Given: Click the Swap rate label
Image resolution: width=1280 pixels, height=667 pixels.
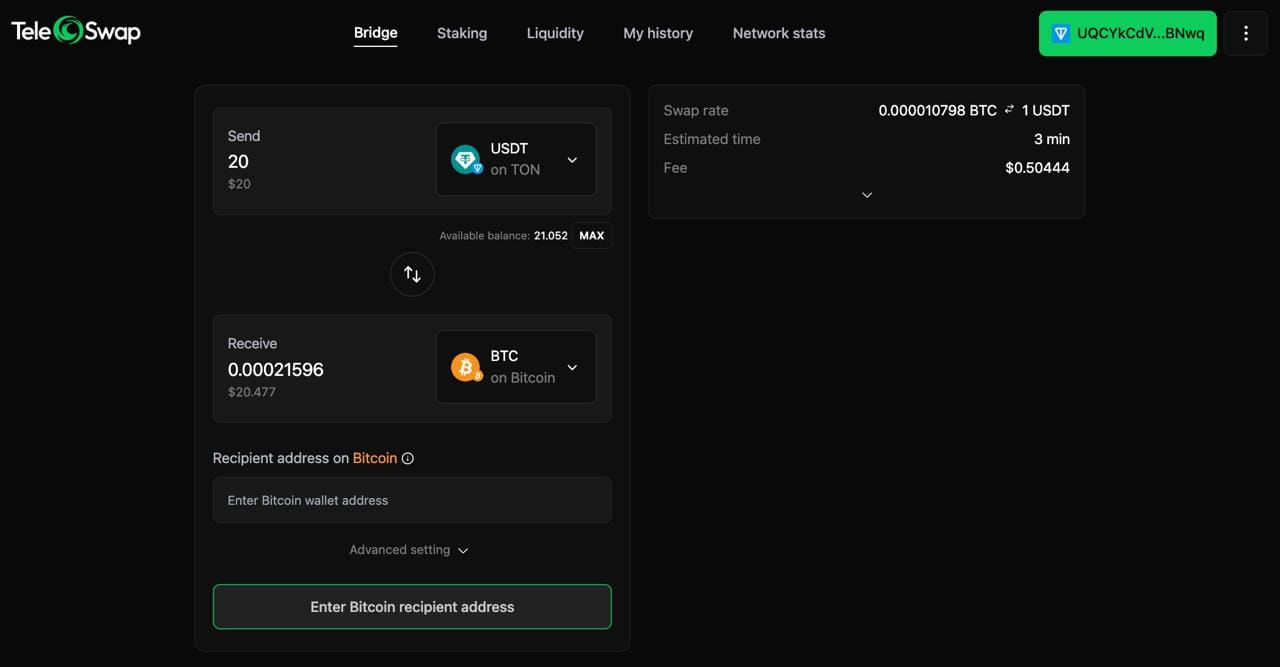Looking at the screenshot, I should [x=696, y=110].
